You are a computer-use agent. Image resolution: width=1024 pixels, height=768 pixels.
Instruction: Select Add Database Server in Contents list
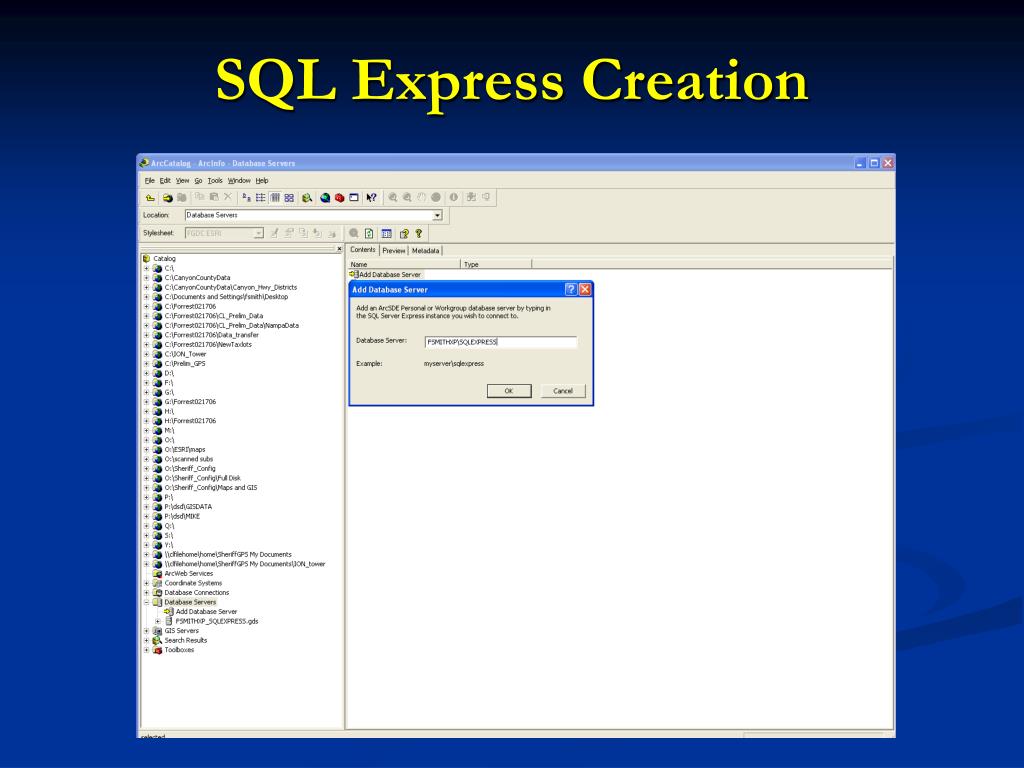[389, 274]
